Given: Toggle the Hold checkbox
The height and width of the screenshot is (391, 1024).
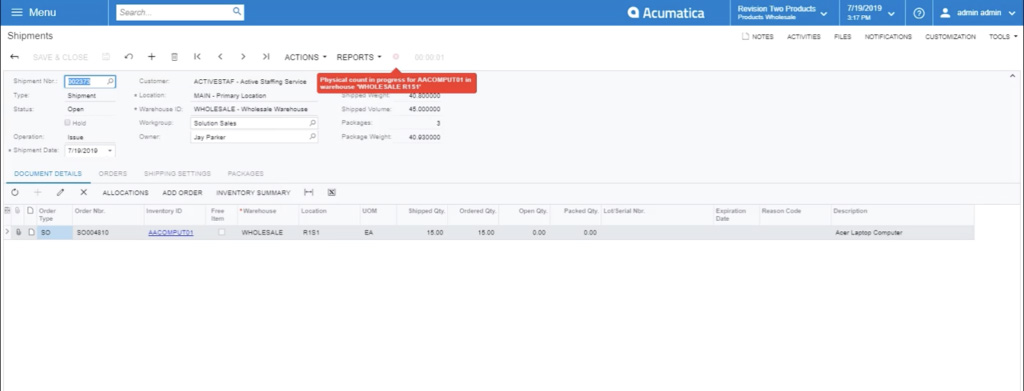Looking at the screenshot, I should (67, 123).
